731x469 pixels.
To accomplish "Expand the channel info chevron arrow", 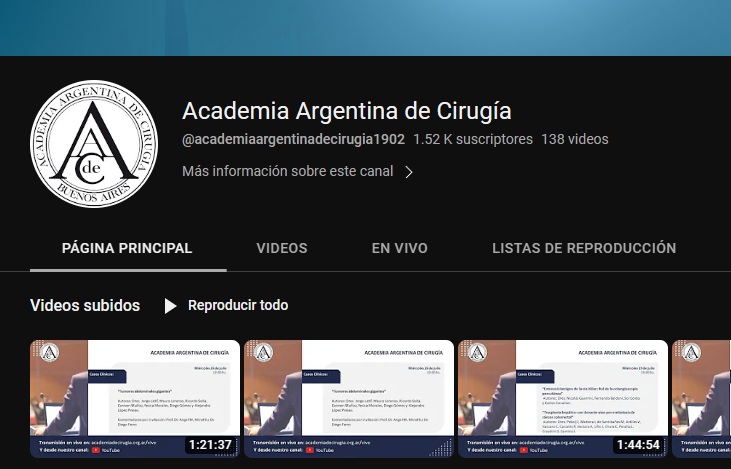I will [409, 172].
